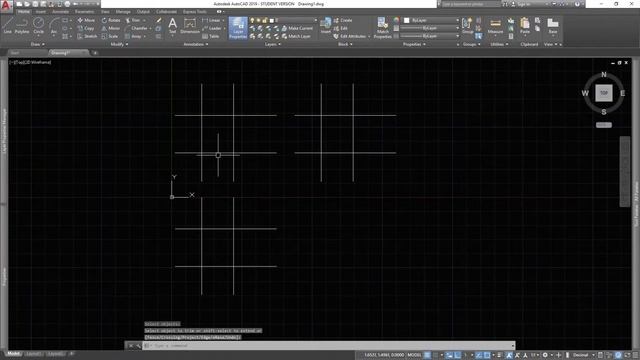
Task: Activate the Move command
Action: (x=86, y=20)
